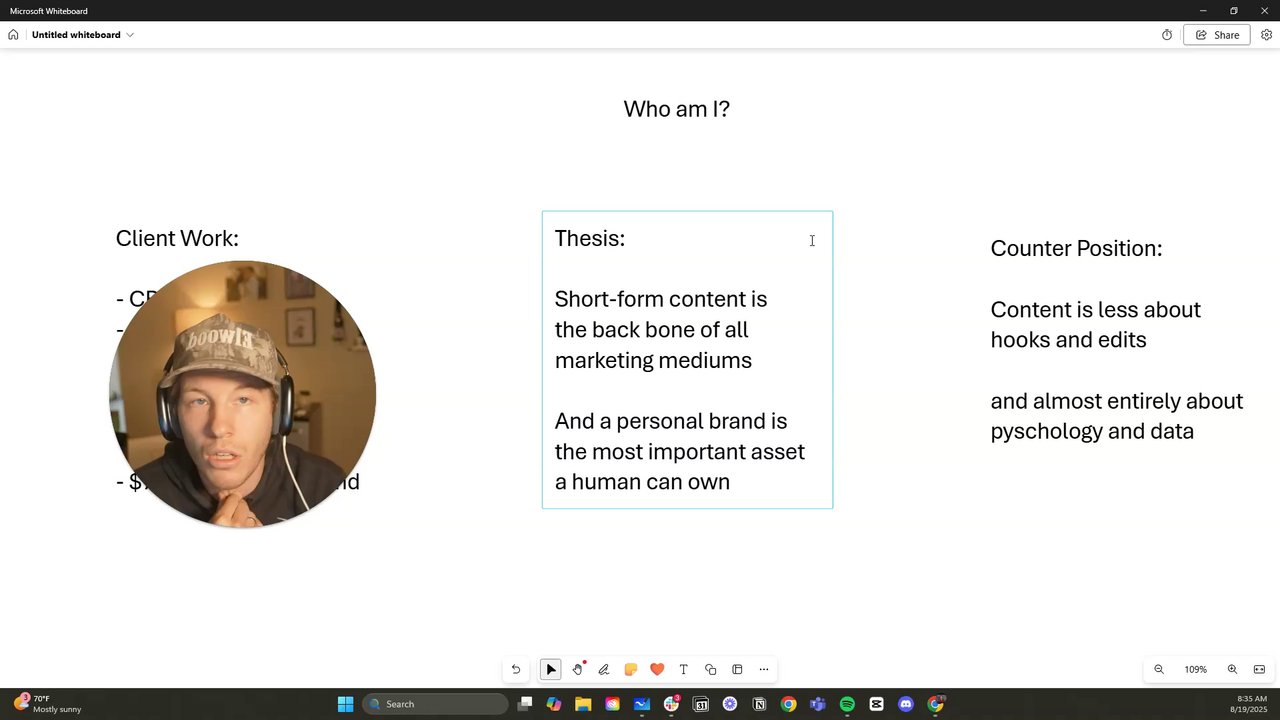Click the fit to screen icon

[x=1259, y=670]
